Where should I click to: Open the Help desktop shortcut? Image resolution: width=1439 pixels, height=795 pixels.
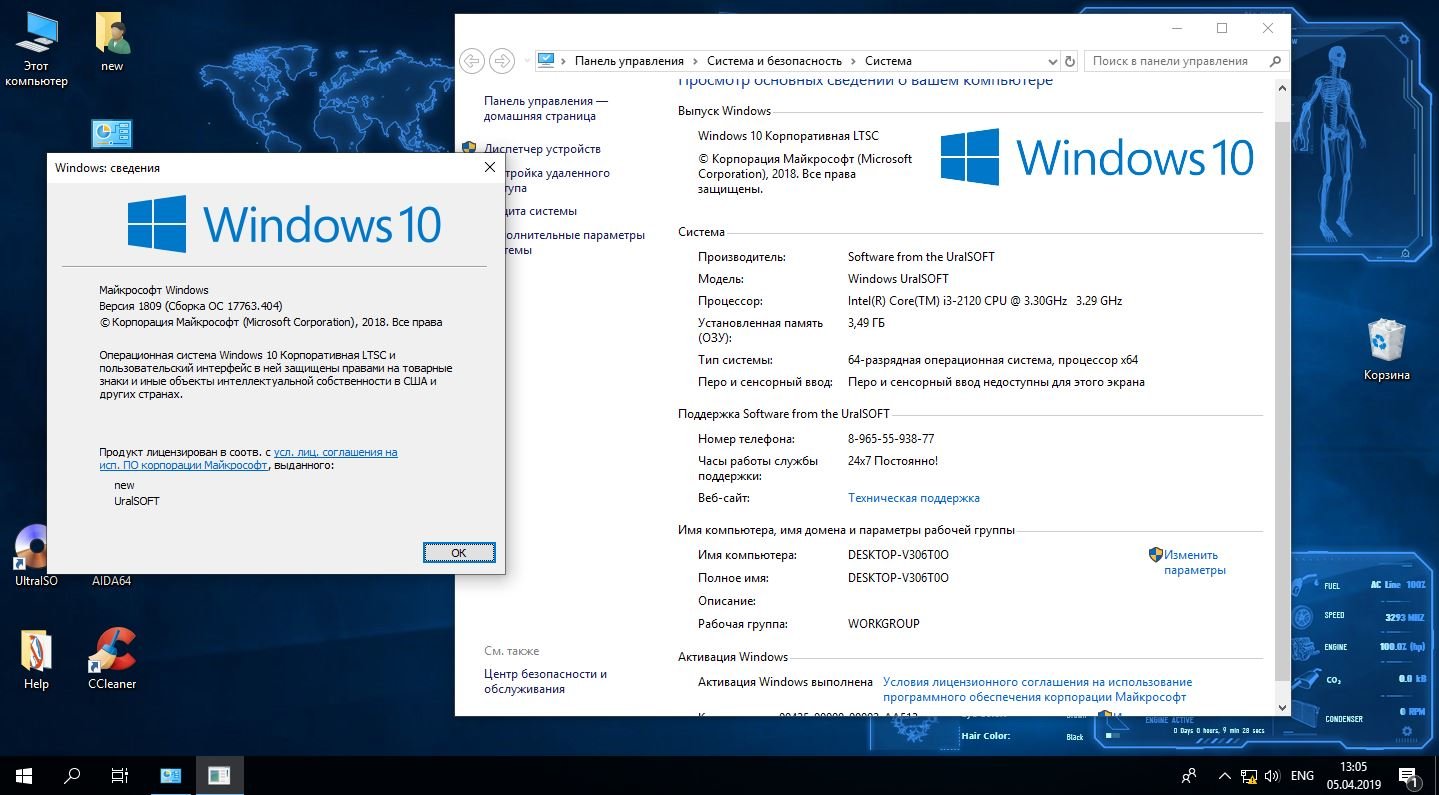36,658
